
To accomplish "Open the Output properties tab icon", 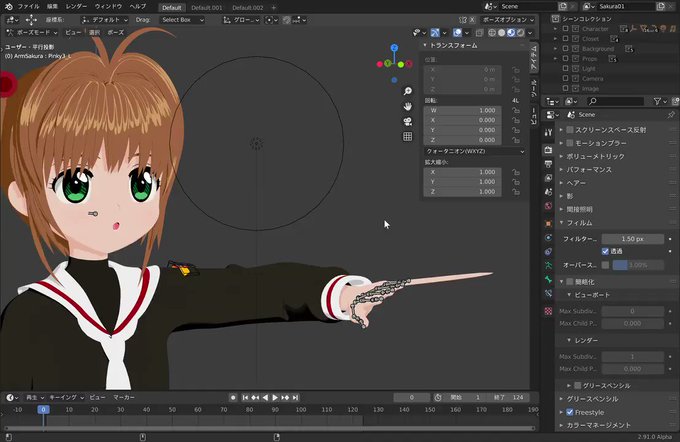I will (548, 164).
